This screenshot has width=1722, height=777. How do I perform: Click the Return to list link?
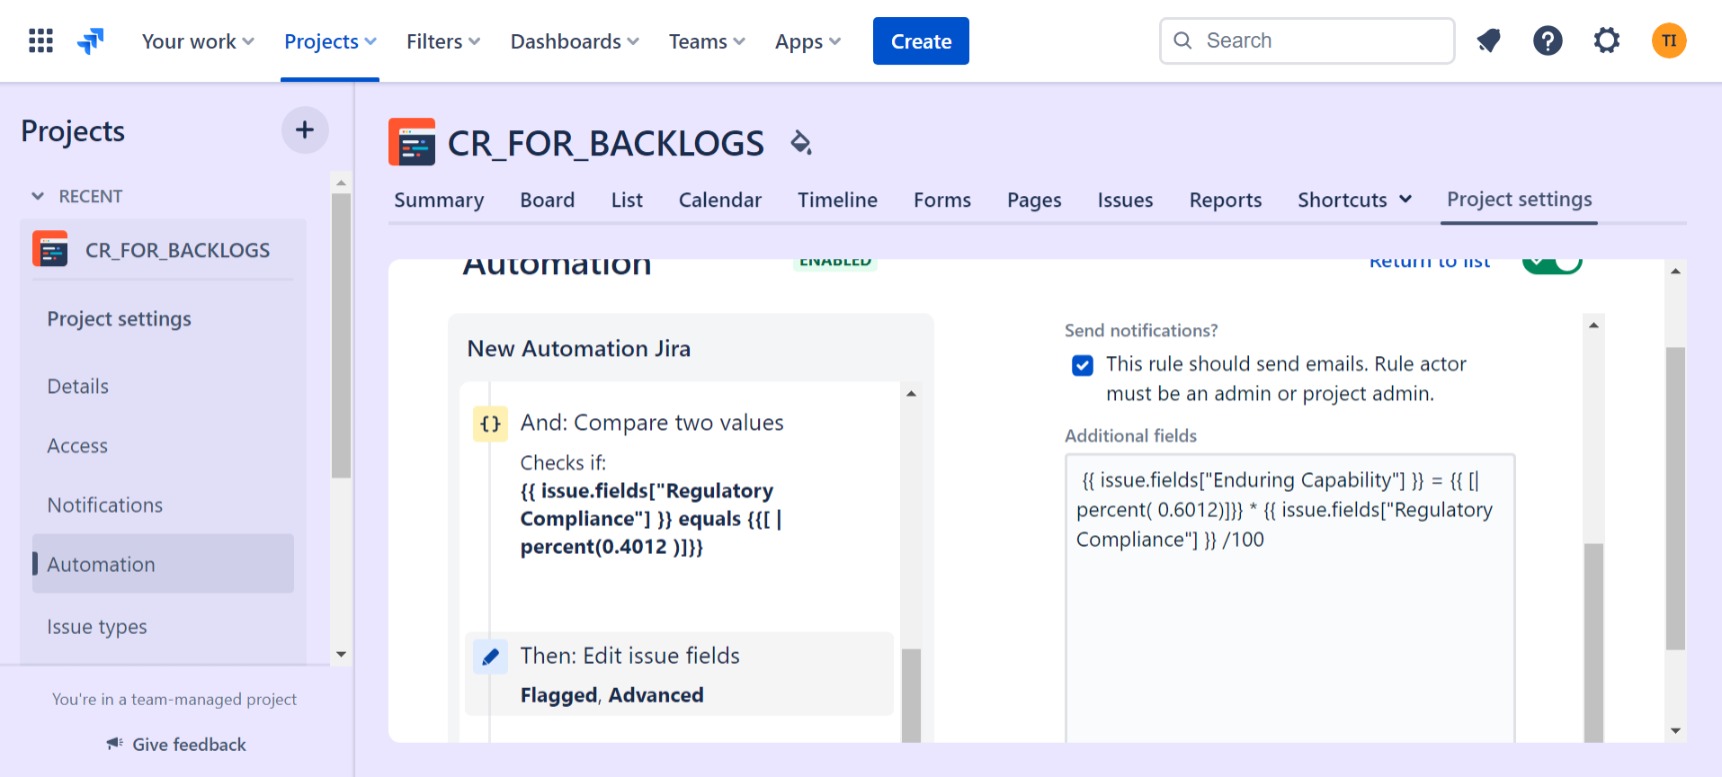[1429, 262]
